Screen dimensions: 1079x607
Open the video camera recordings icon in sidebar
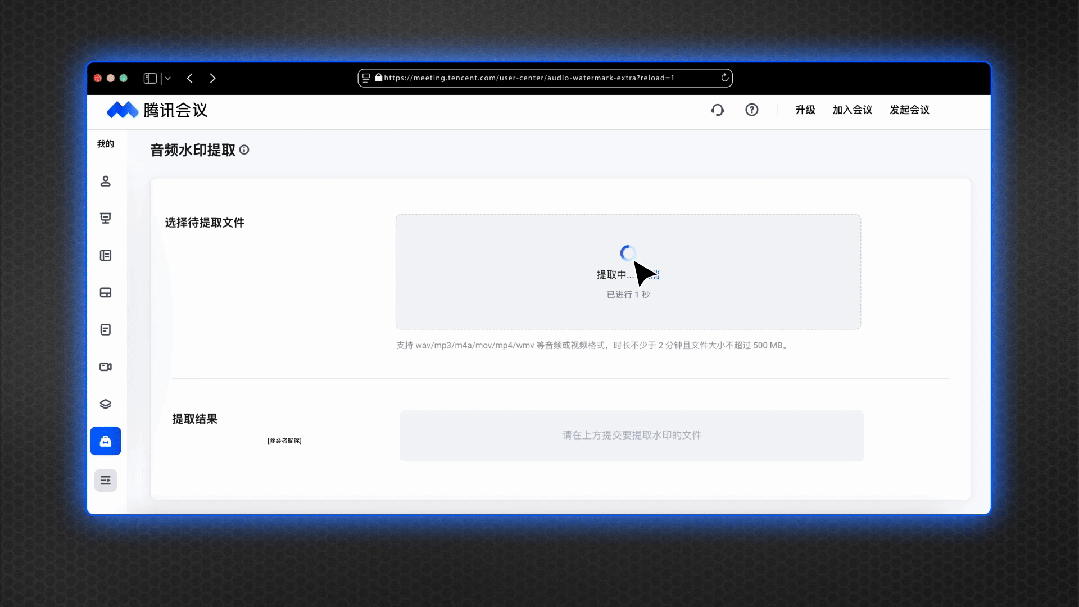click(105, 367)
